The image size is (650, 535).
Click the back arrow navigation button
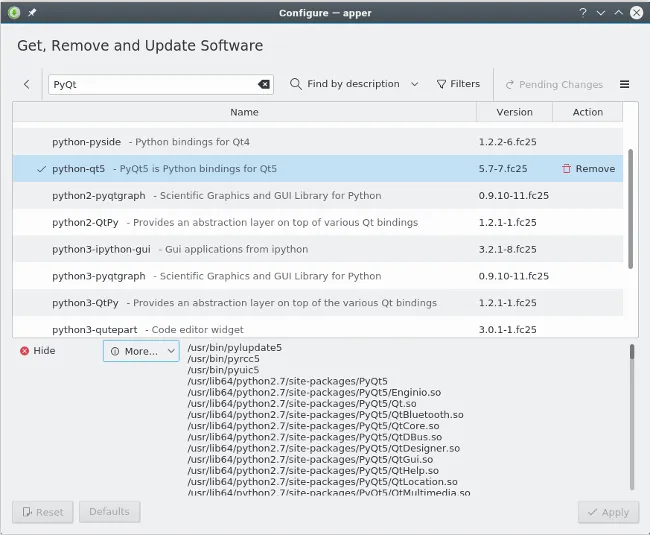pos(26,85)
